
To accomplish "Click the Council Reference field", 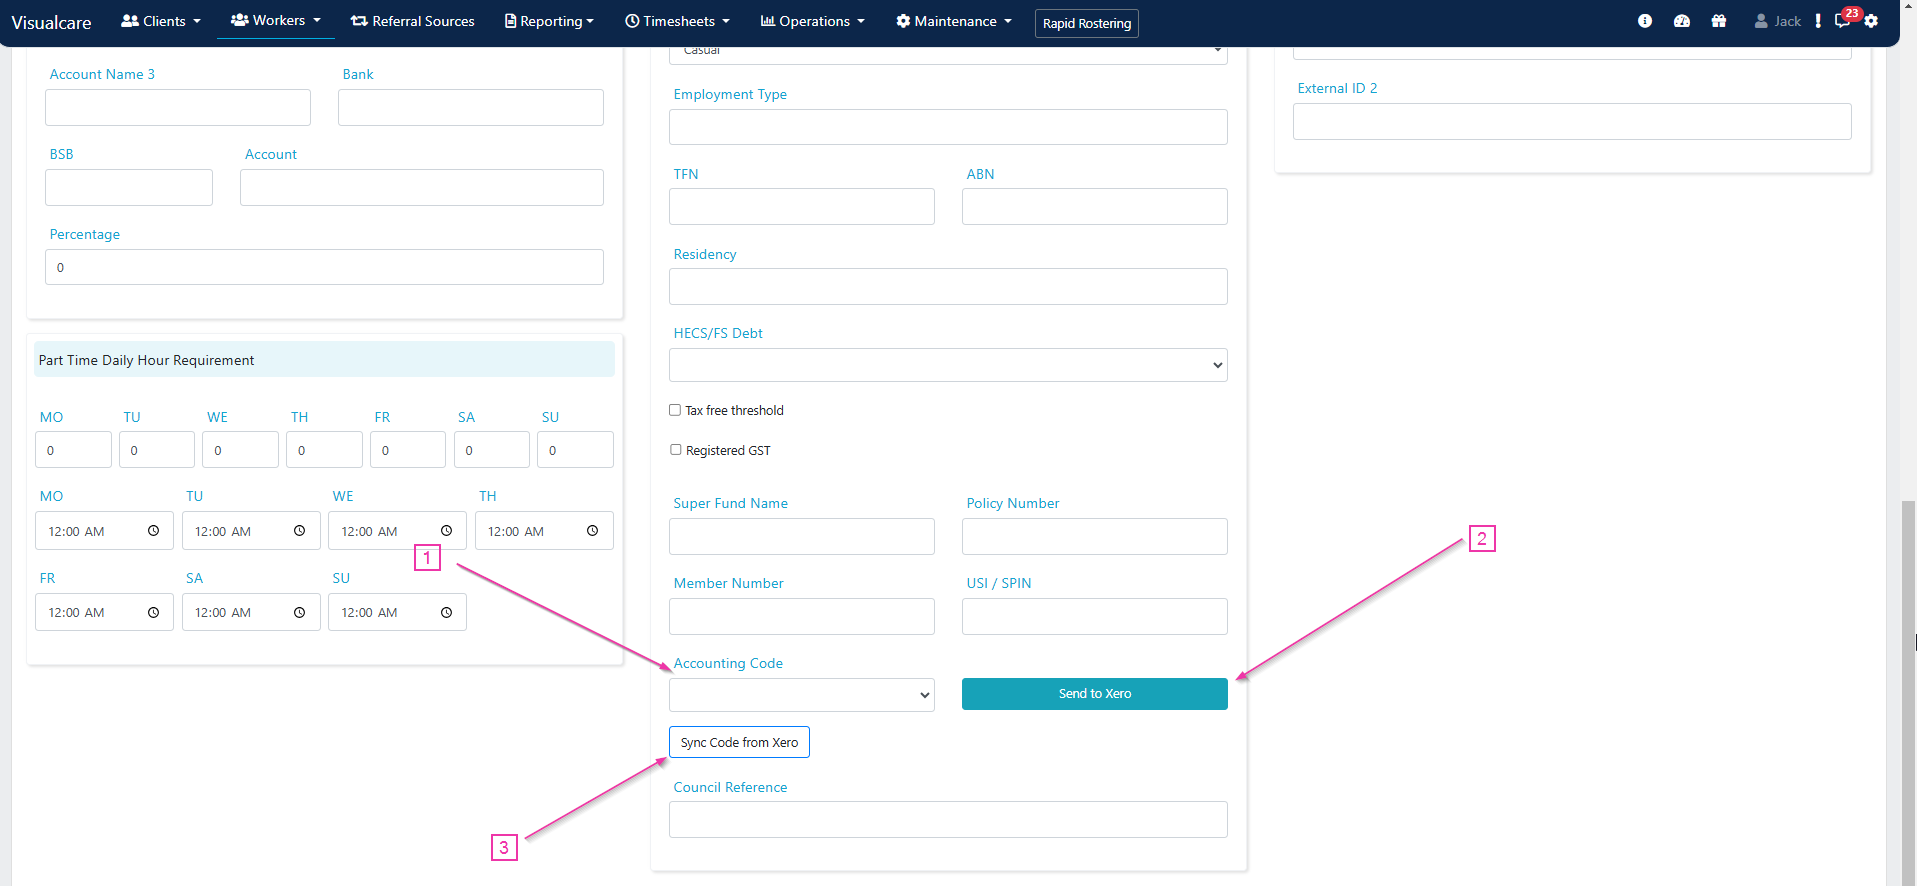I will (948, 820).
